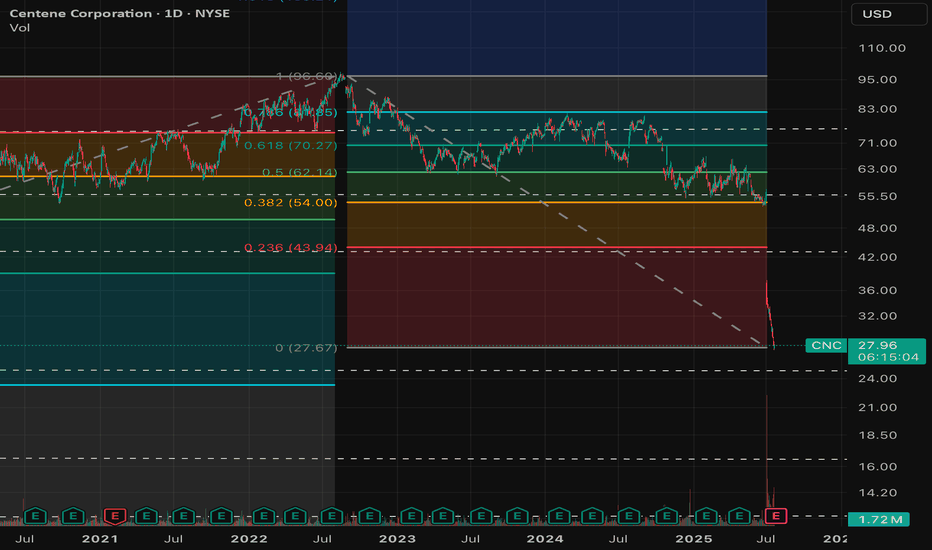932x550 pixels.
Task: Click the 32.00 price scale label
Action: pyautogui.click(x=877, y=316)
